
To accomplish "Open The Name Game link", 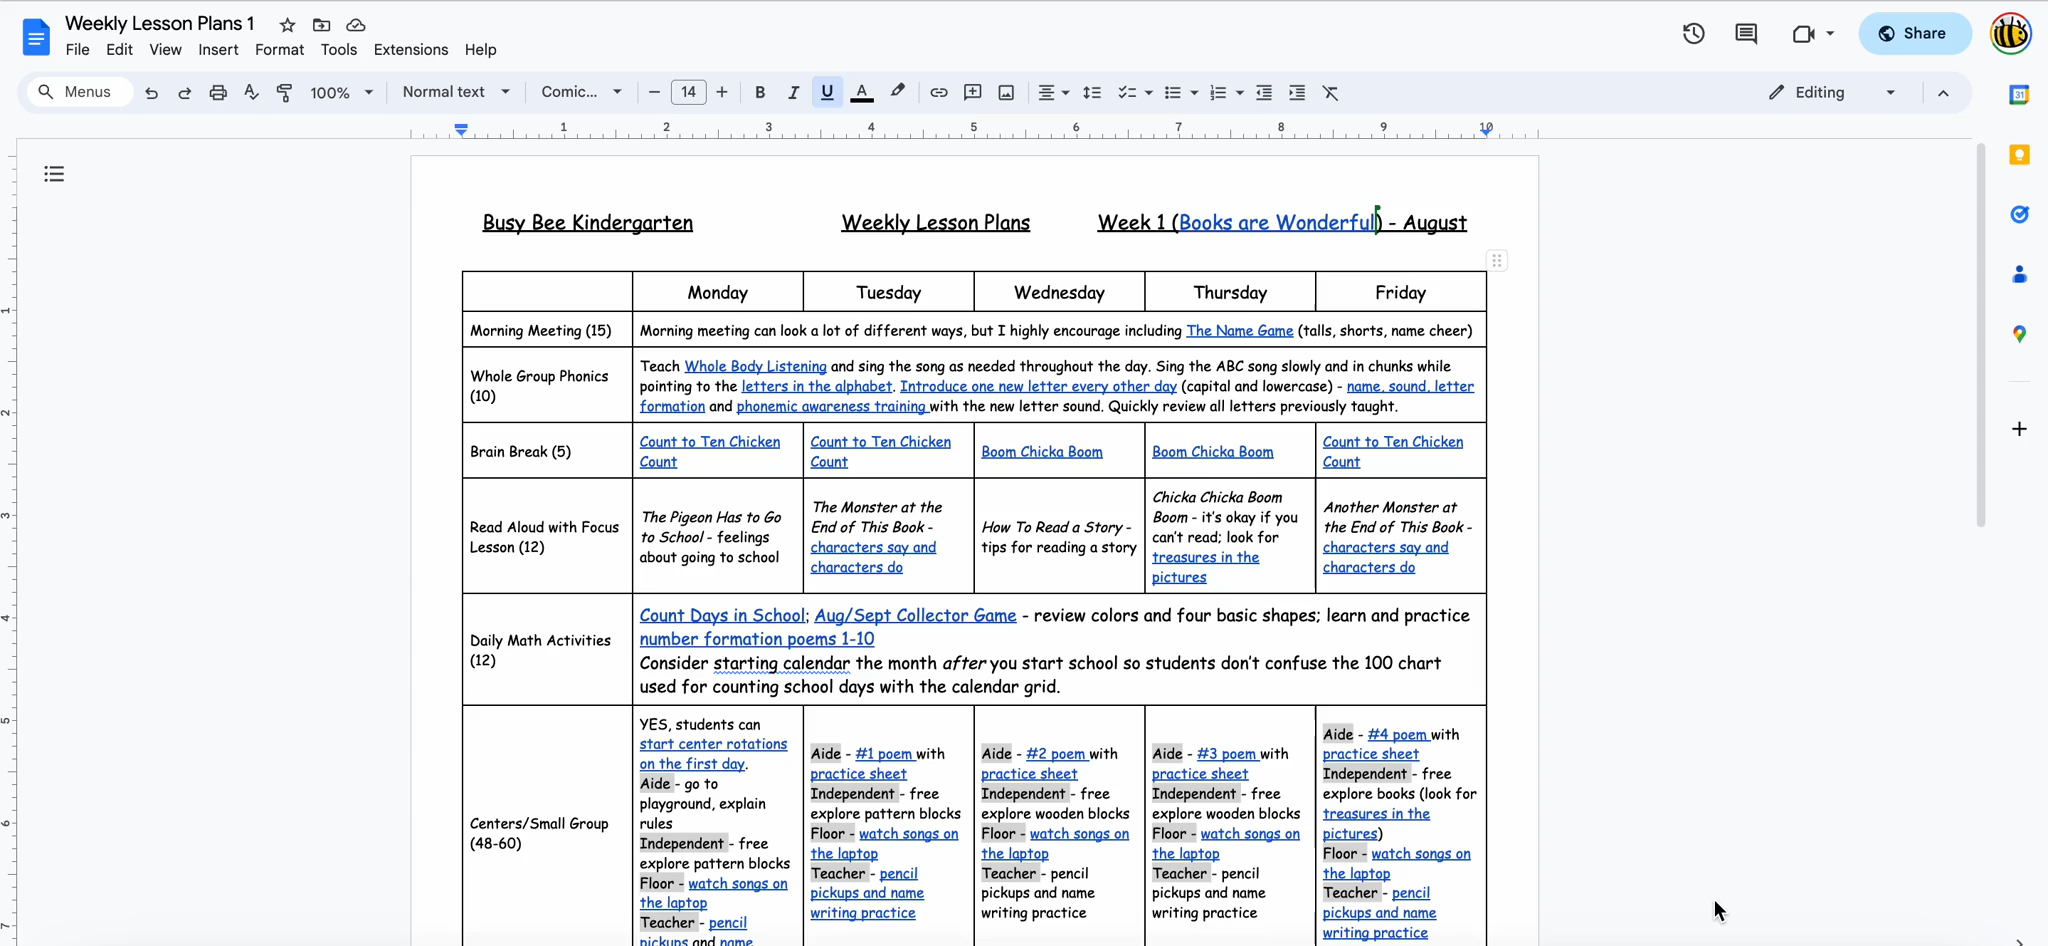I will coord(1239,331).
